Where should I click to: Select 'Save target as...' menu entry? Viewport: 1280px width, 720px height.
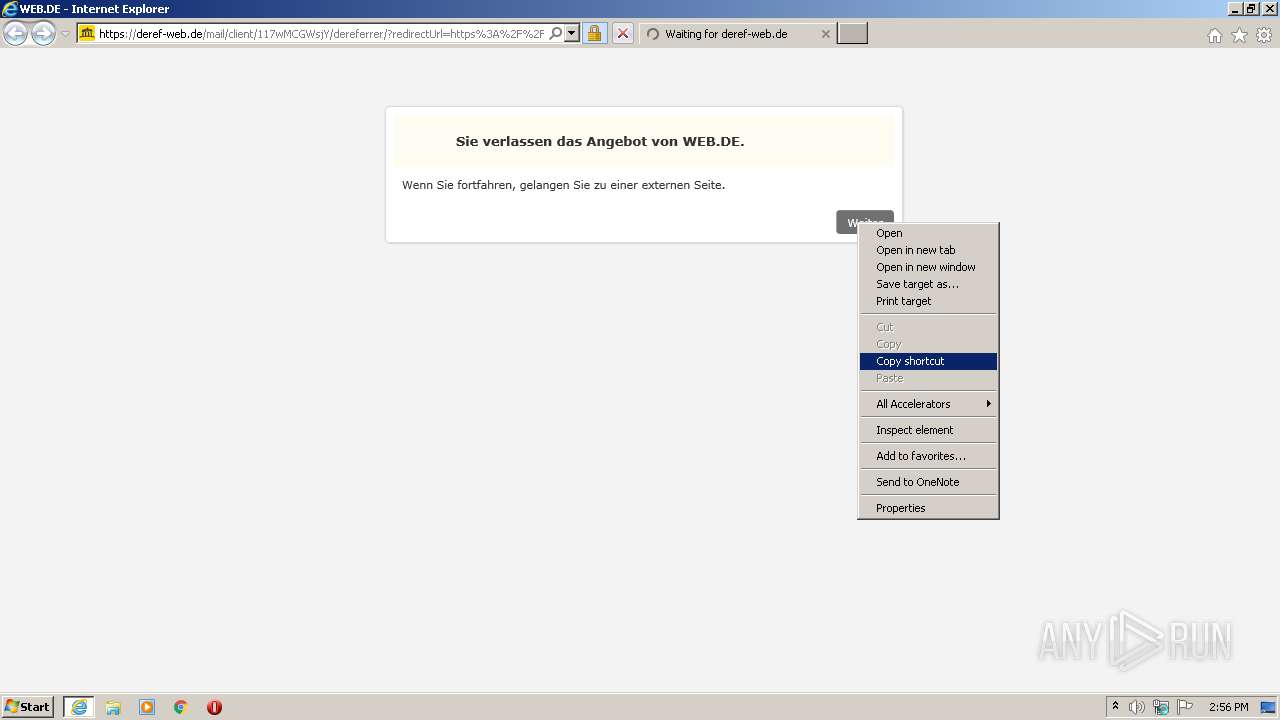pos(928,284)
